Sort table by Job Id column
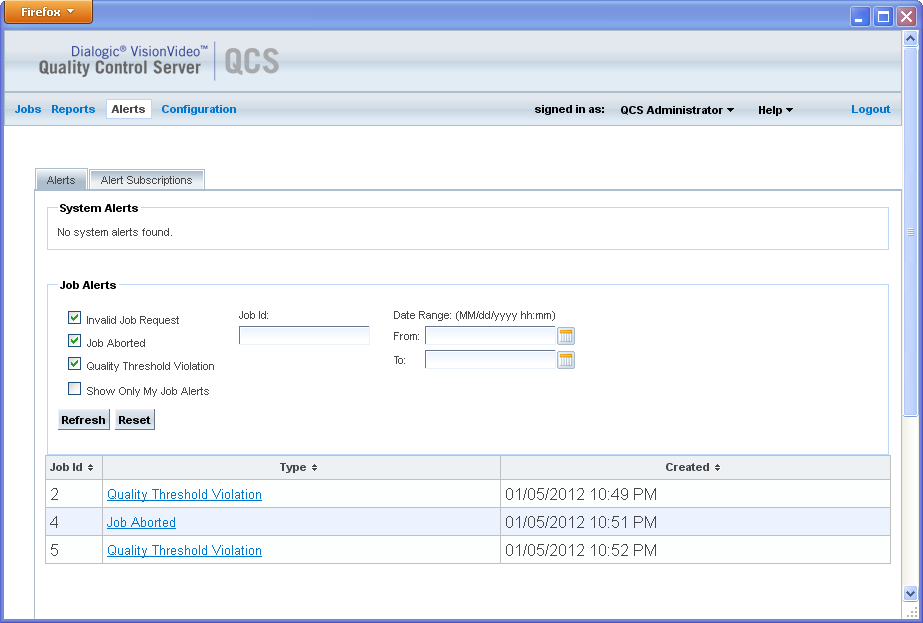The width and height of the screenshot is (923, 623). (x=73, y=467)
